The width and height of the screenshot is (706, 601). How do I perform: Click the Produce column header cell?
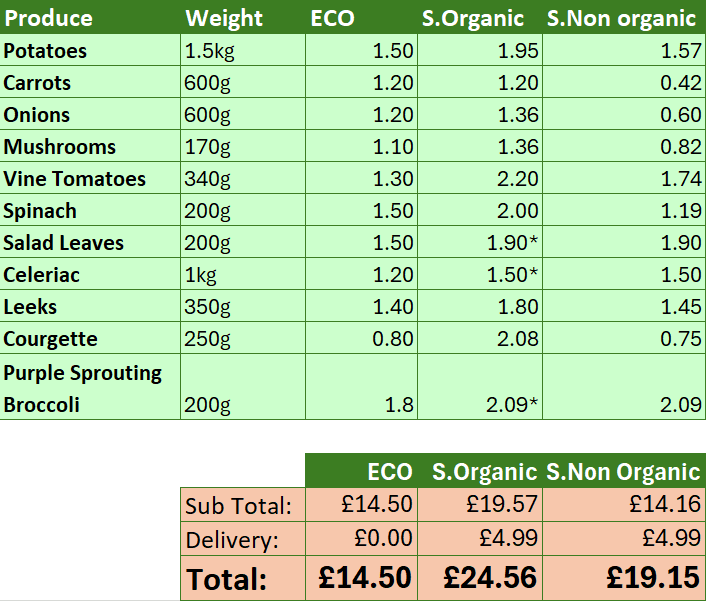pos(90,18)
